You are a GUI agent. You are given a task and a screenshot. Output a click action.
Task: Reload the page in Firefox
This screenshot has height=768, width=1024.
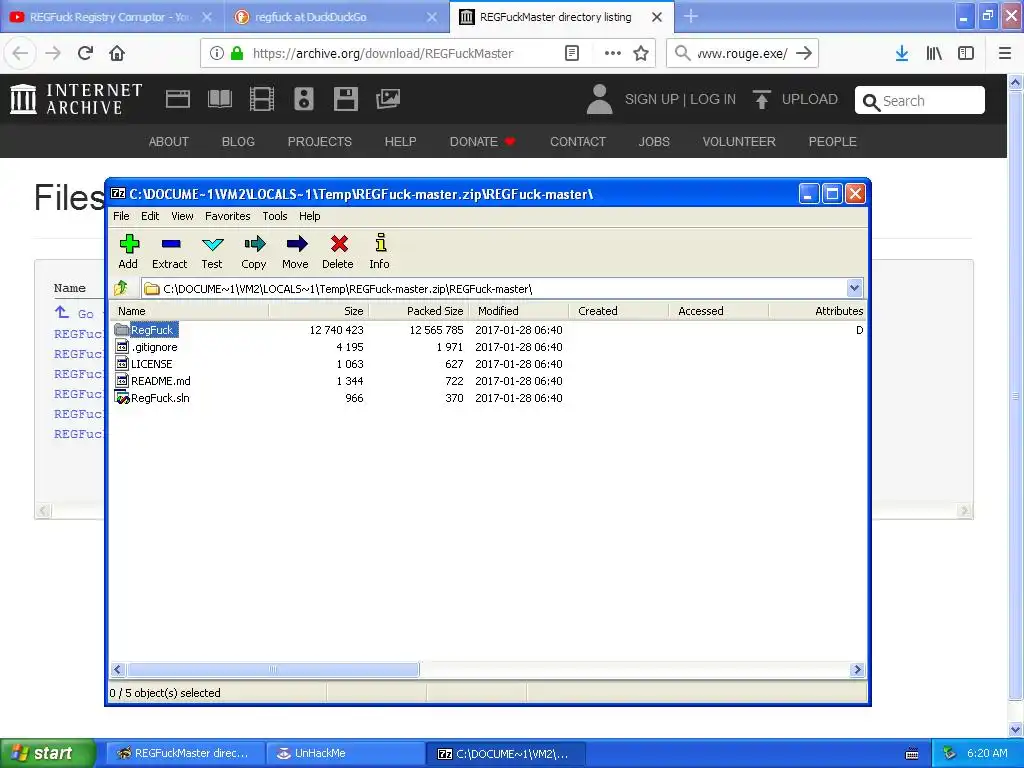(x=86, y=53)
